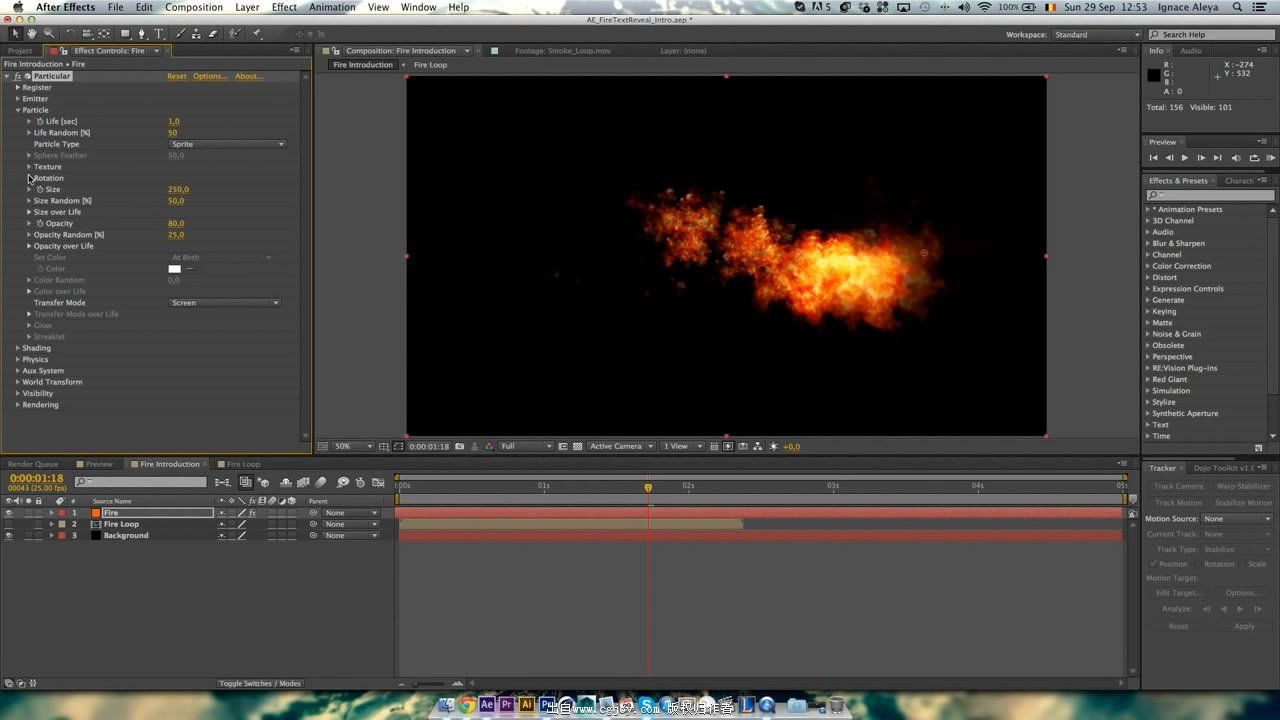The width and height of the screenshot is (1280, 720).
Task: Open the Particle Type Sprite dropdown
Action: pyautogui.click(x=227, y=144)
